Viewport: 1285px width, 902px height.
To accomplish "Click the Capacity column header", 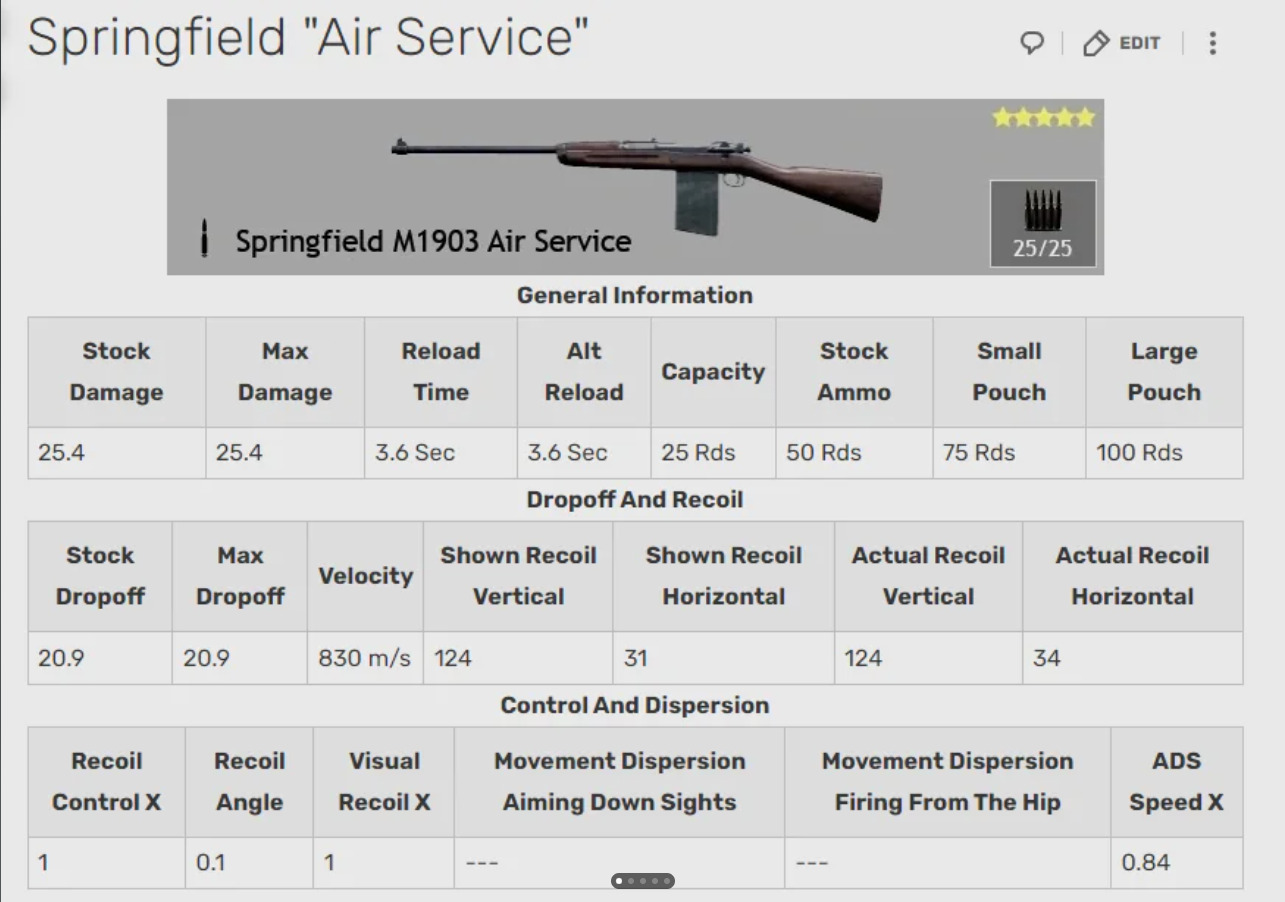I will click(x=713, y=372).
